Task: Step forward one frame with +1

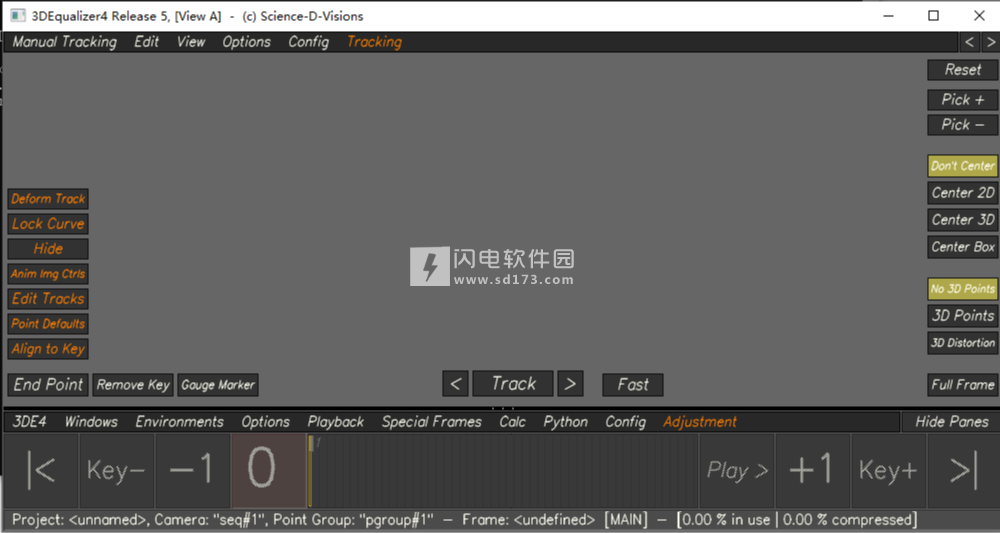Action: [812, 471]
